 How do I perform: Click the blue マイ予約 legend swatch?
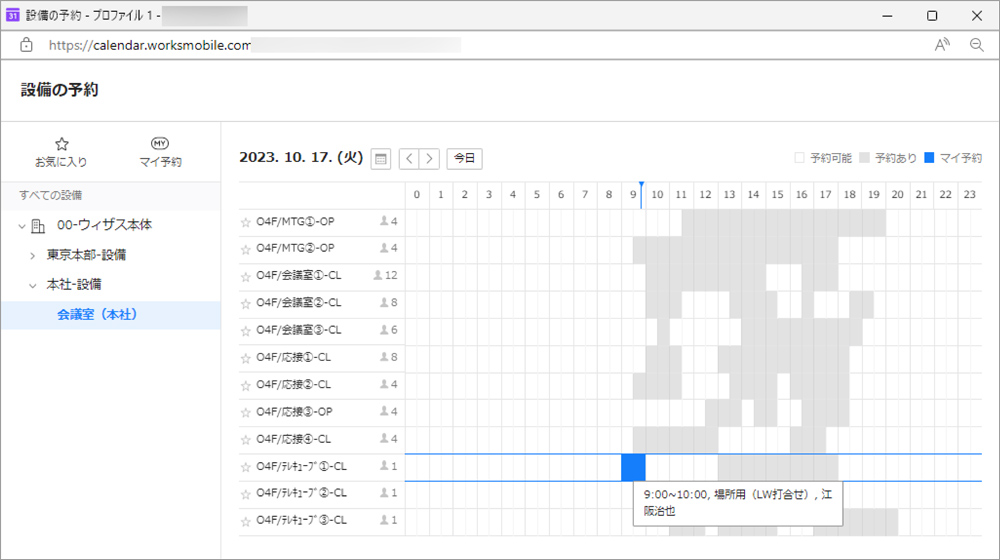[x=929, y=158]
